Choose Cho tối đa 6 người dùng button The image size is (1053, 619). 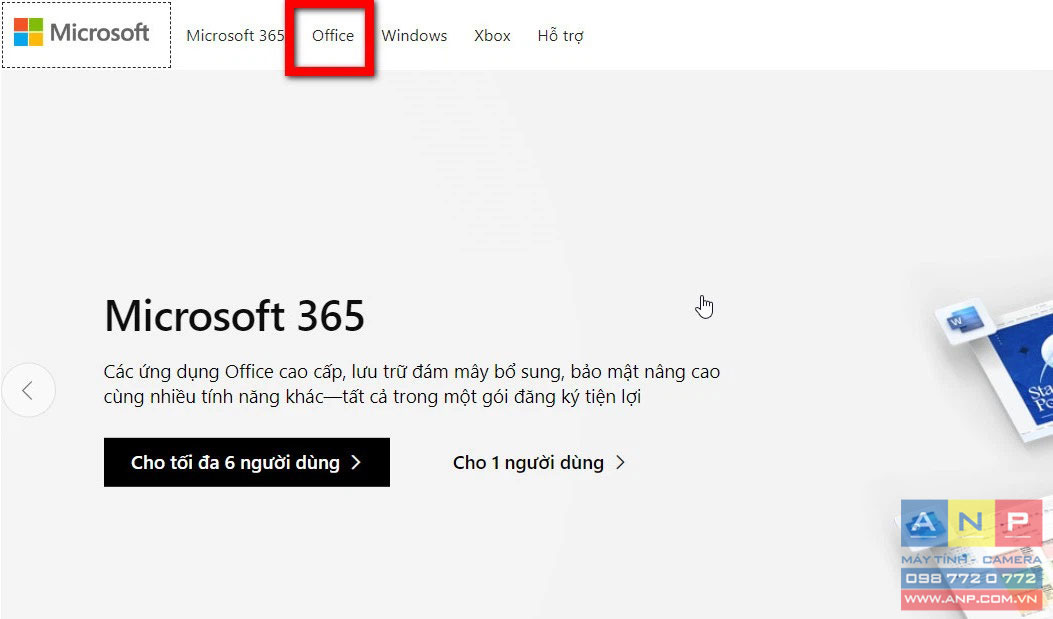tap(246, 463)
